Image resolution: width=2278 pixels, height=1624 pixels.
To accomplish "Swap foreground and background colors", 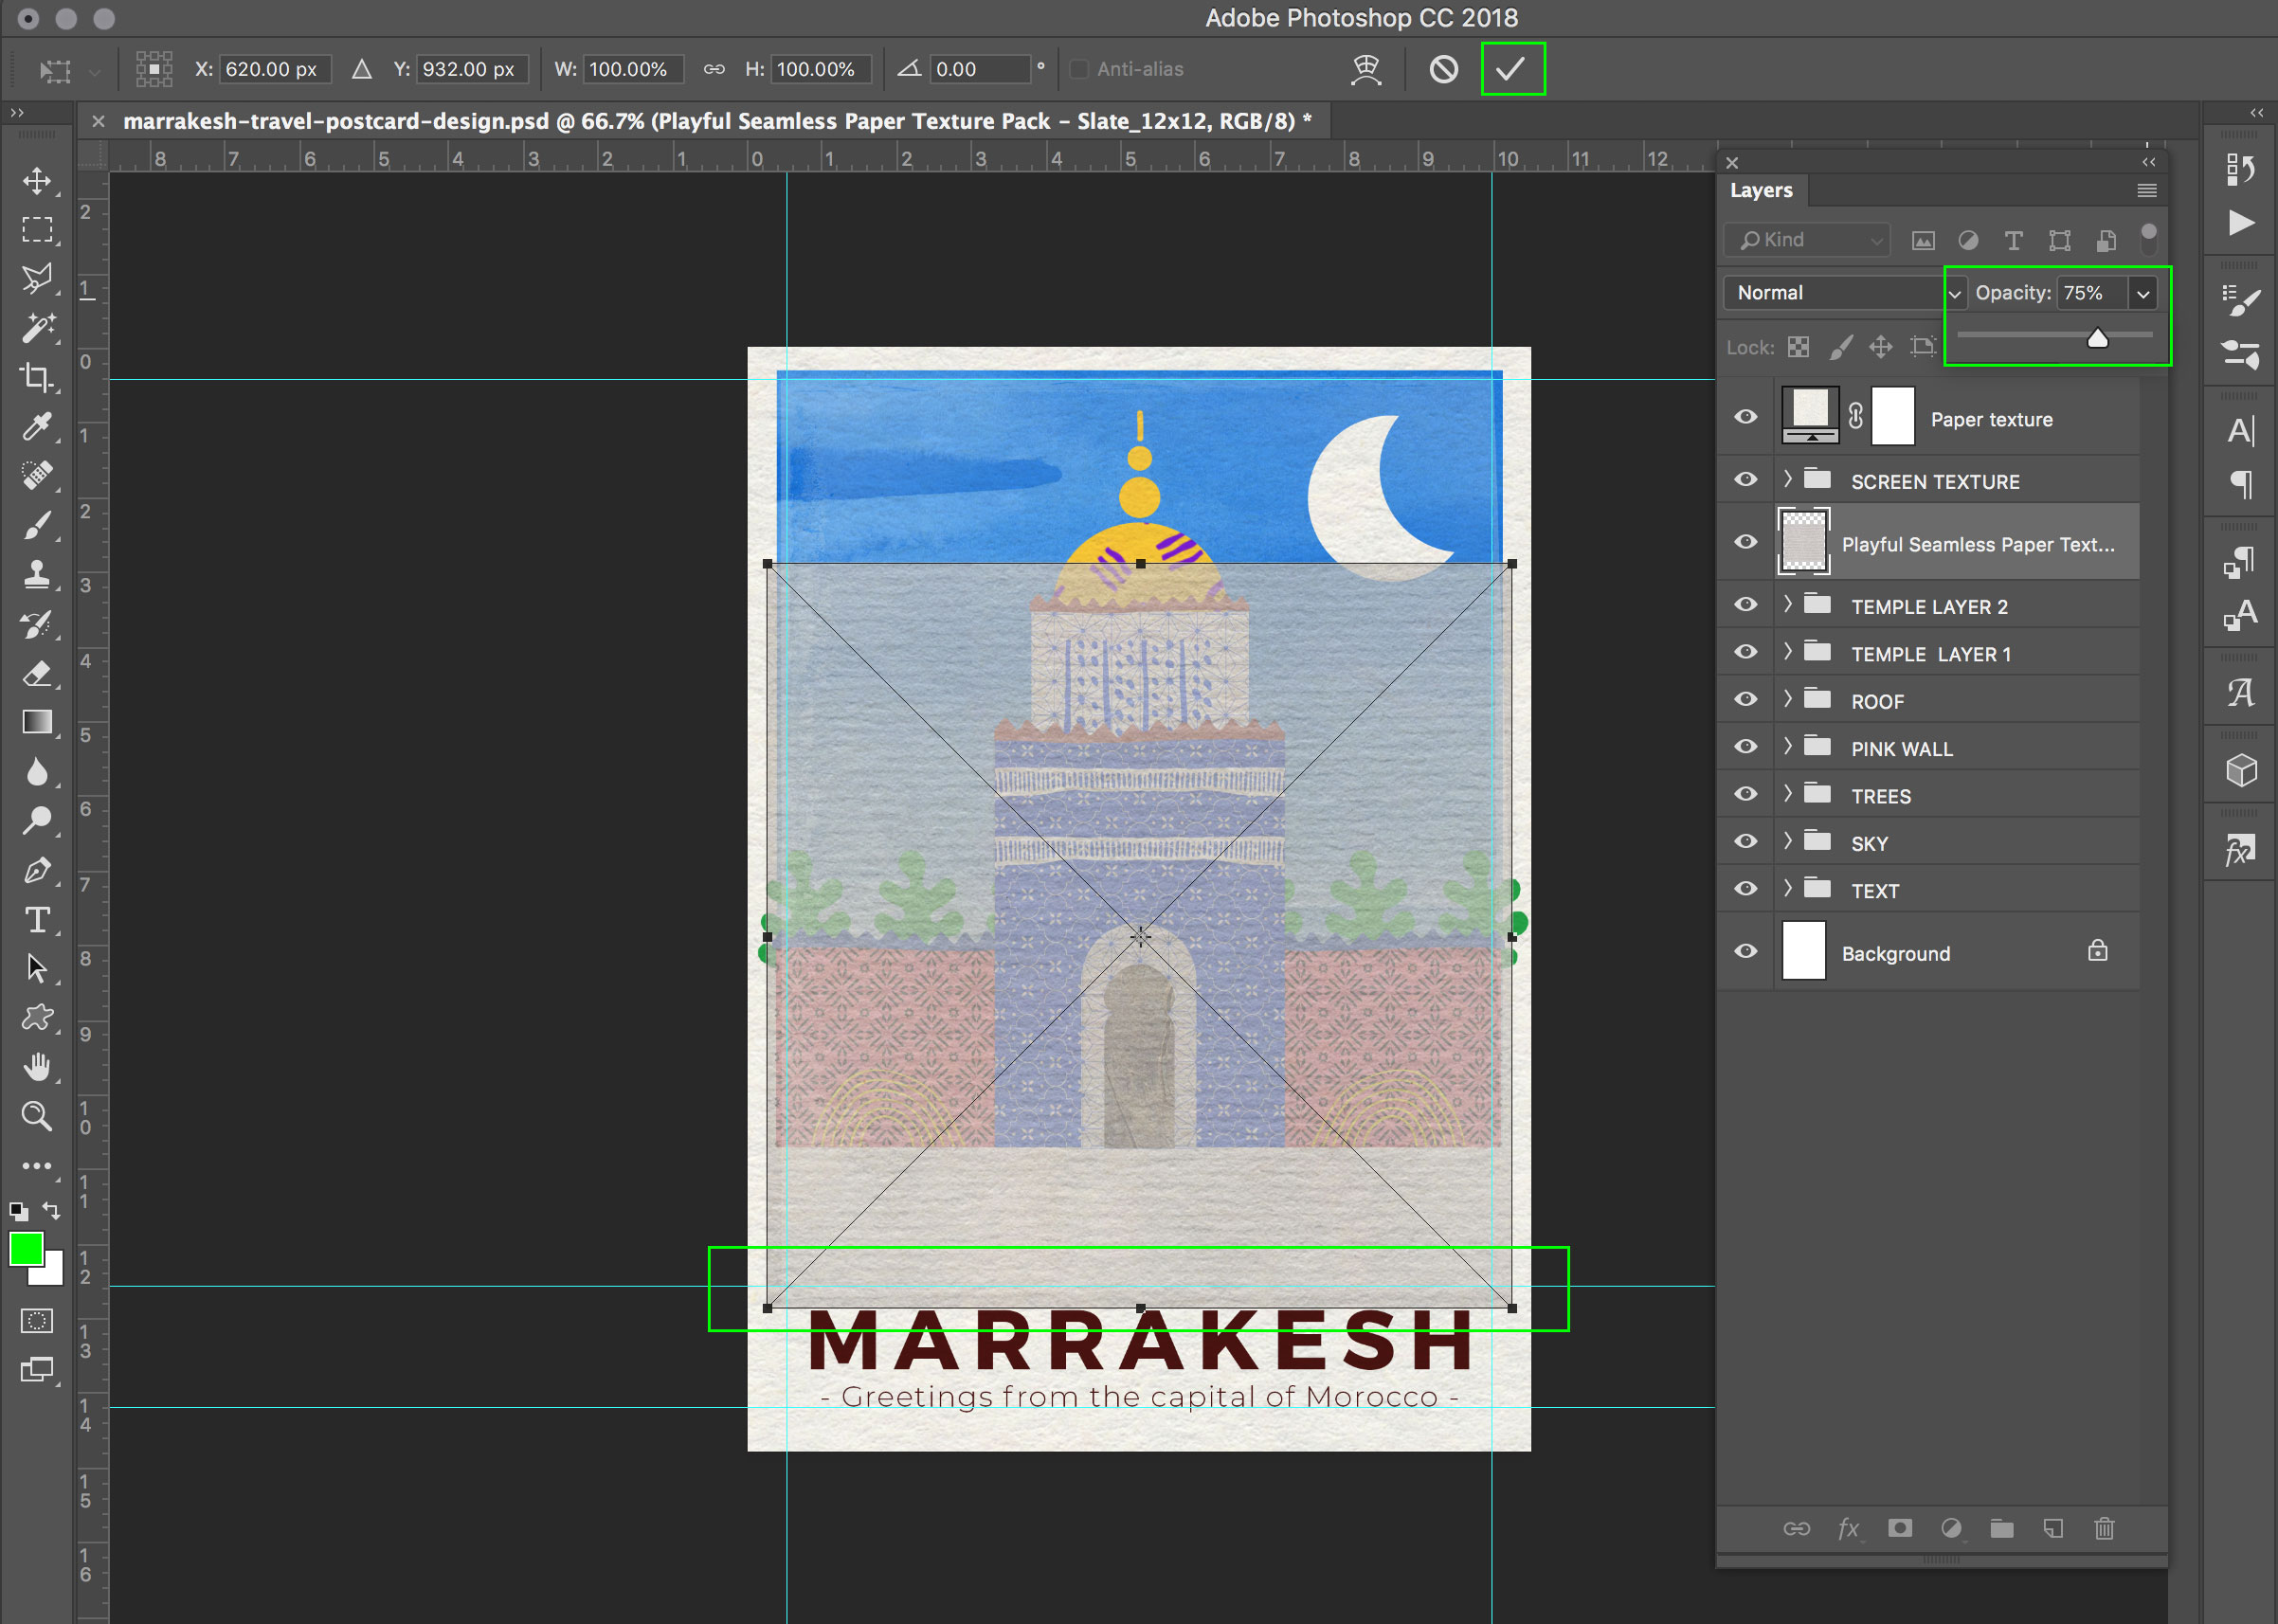I will pyautogui.click(x=51, y=1211).
